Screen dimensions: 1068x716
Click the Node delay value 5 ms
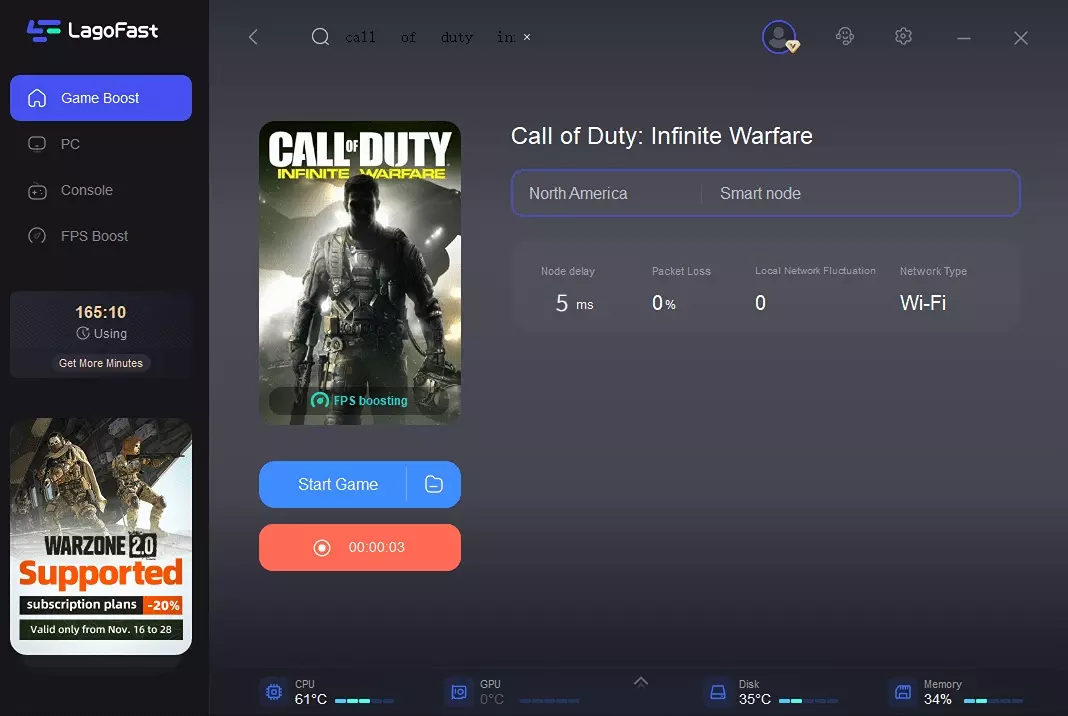click(x=574, y=302)
